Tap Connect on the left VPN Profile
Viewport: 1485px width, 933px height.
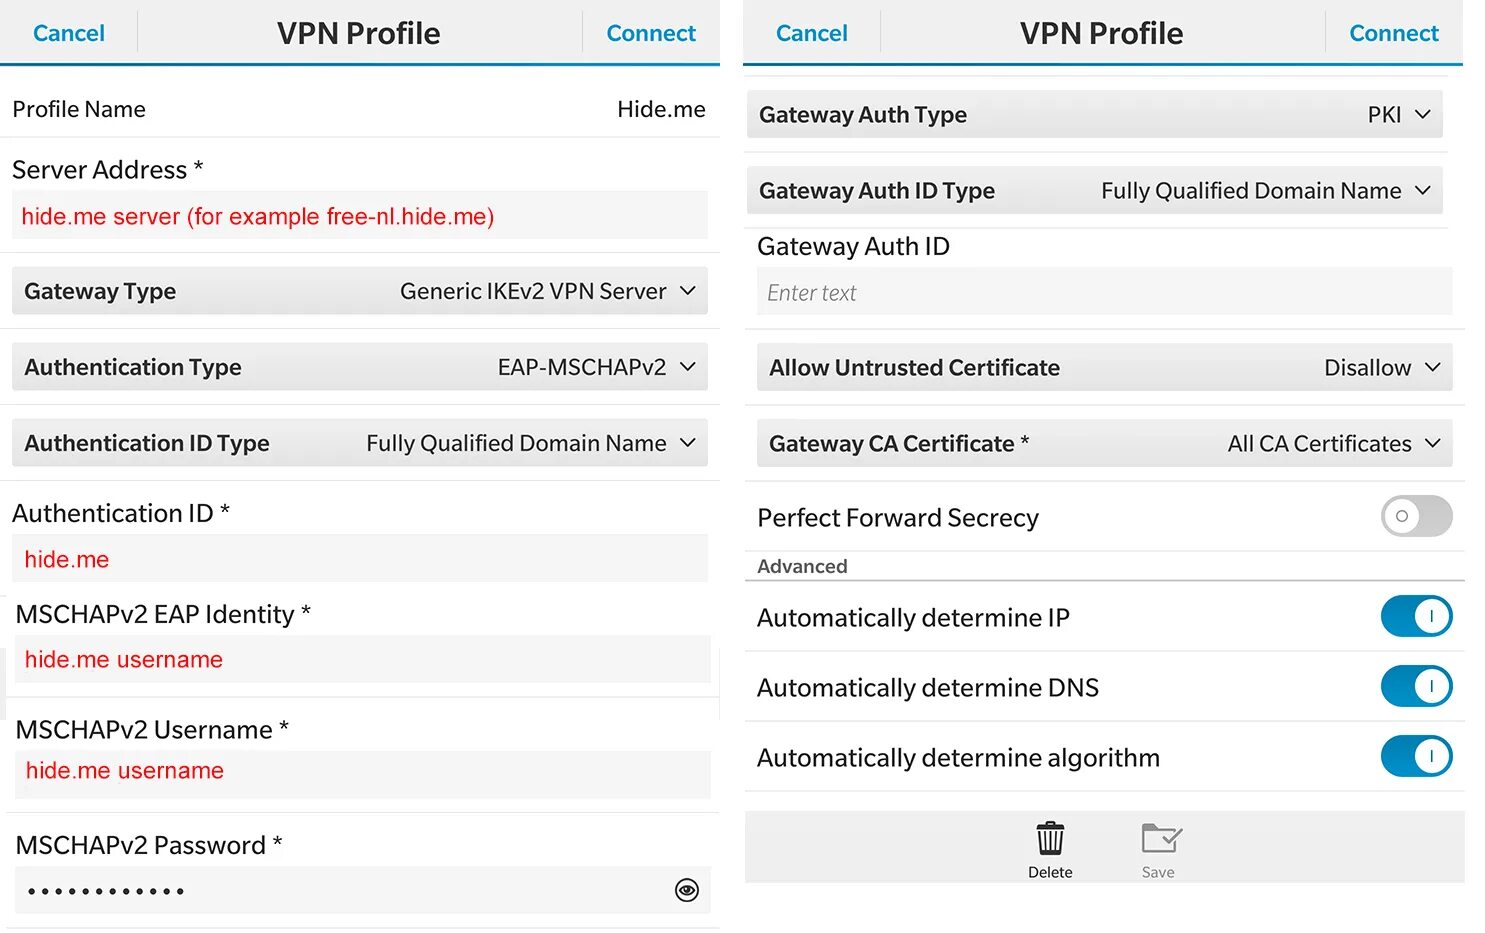pyautogui.click(x=651, y=33)
